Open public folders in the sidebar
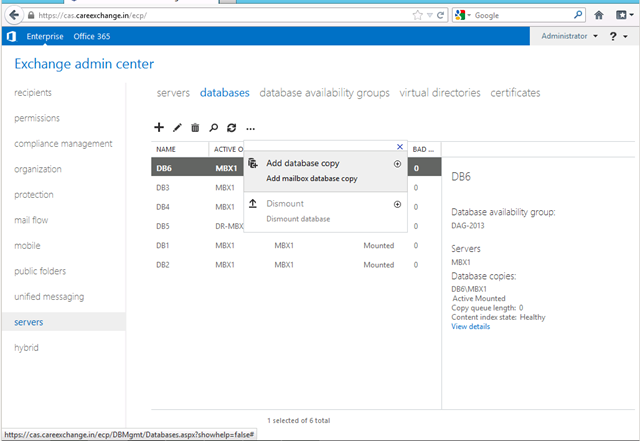This screenshot has height=441, width=640. pyautogui.click(x=40, y=271)
